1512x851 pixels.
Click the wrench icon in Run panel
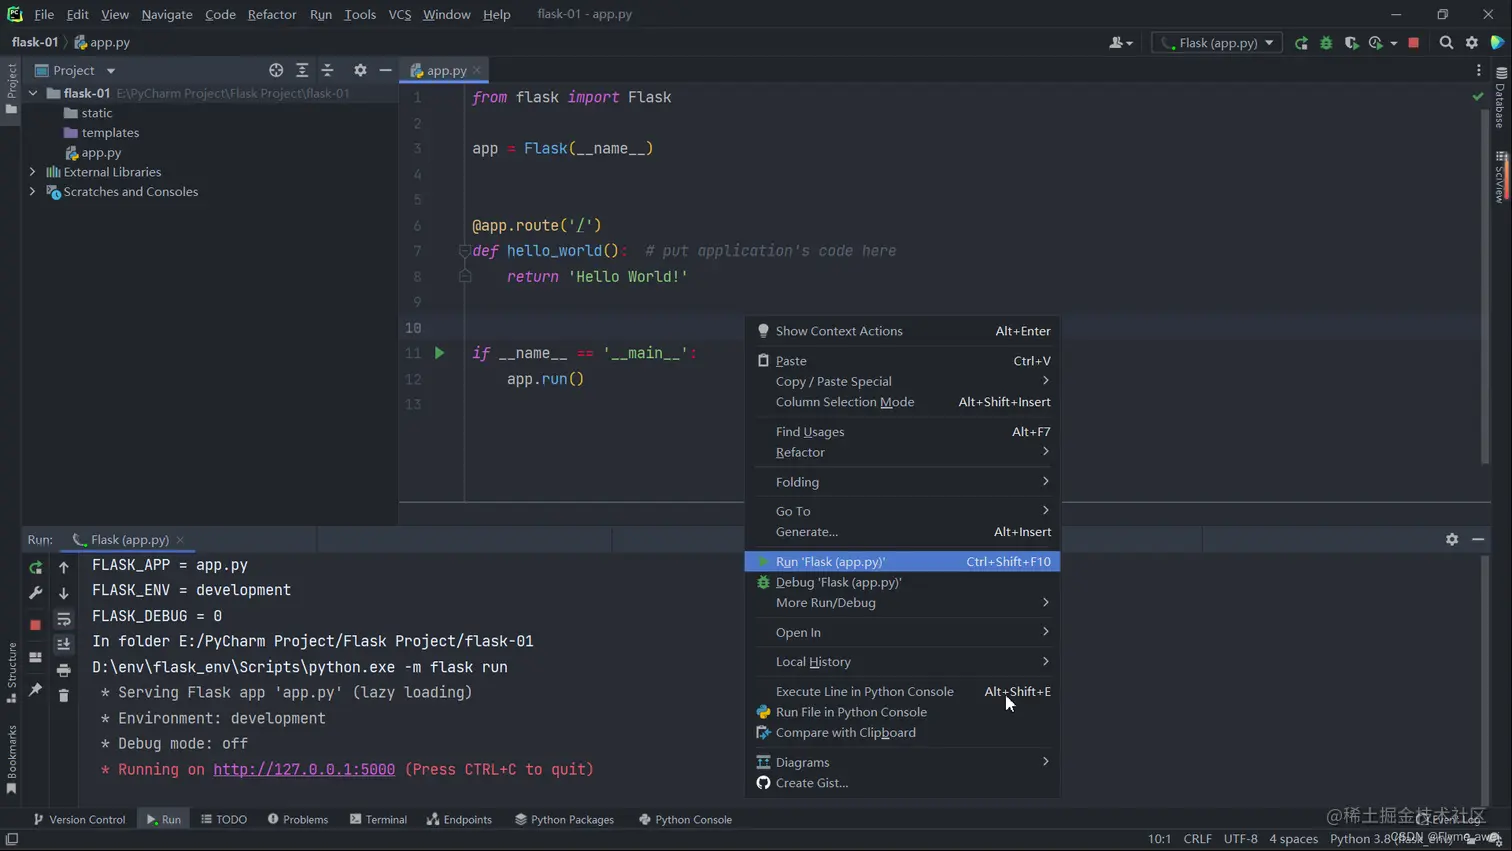(x=36, y=593)
